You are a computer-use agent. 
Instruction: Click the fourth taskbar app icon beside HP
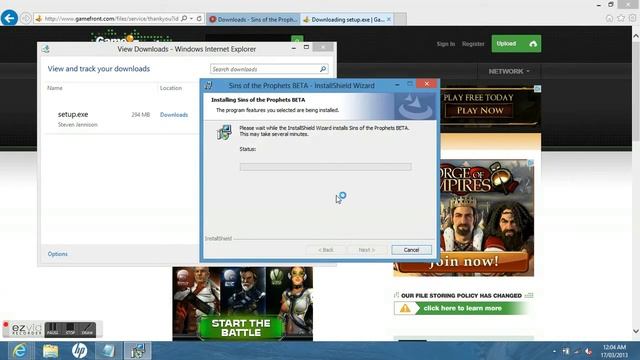(108, 351)
